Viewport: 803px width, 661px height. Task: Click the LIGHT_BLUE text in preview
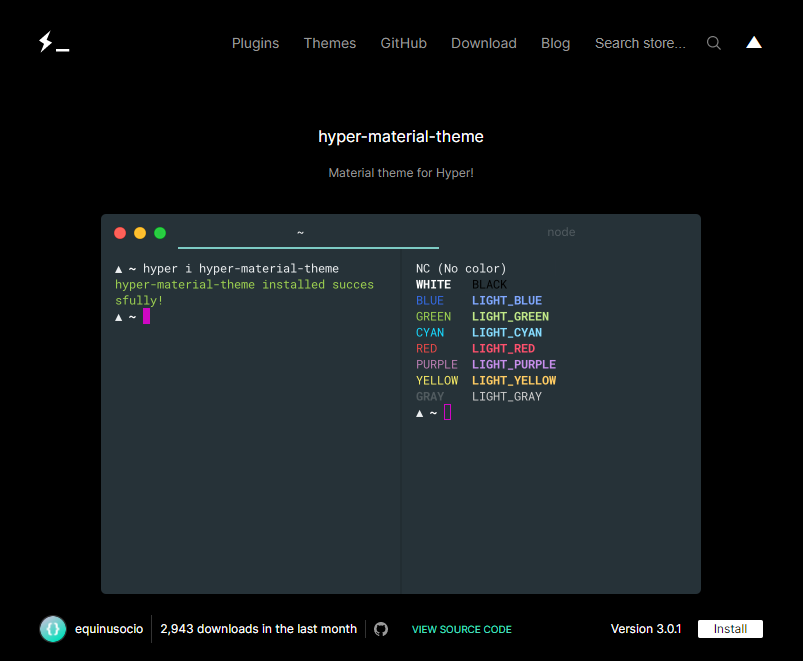coord(507,301)
